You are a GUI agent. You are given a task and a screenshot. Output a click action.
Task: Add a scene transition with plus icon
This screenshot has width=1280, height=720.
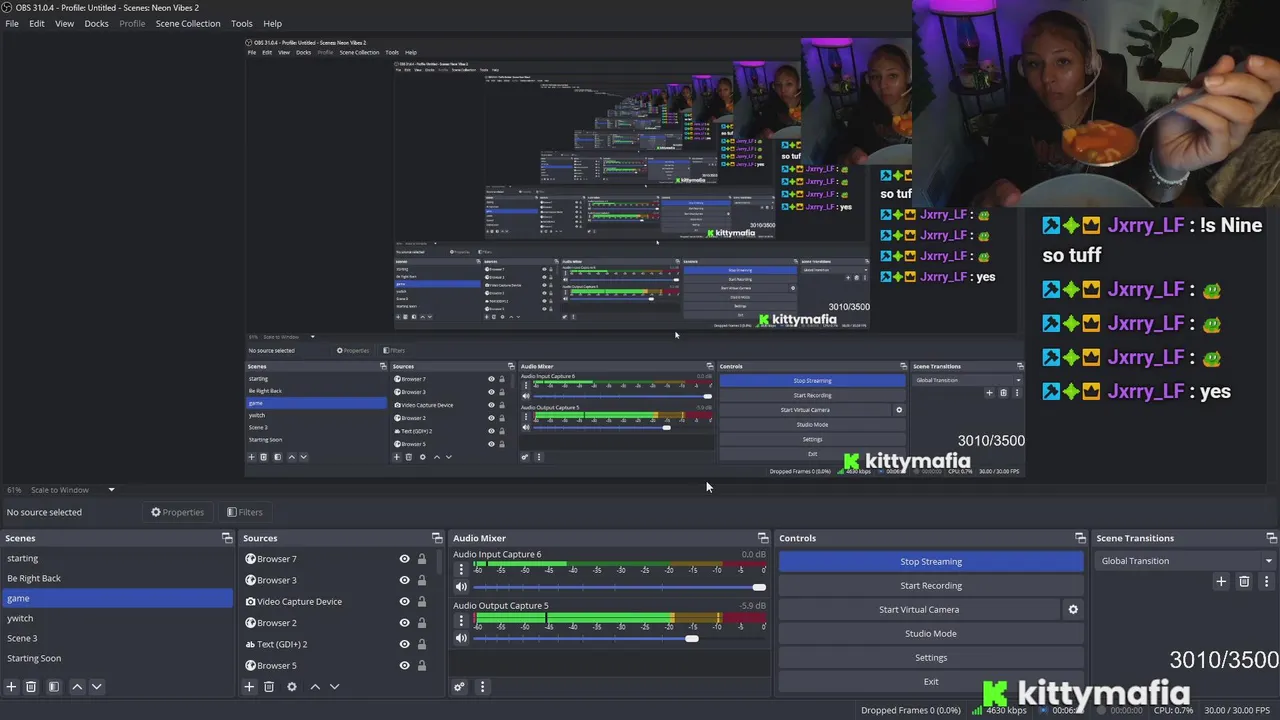pos(1221,581)
